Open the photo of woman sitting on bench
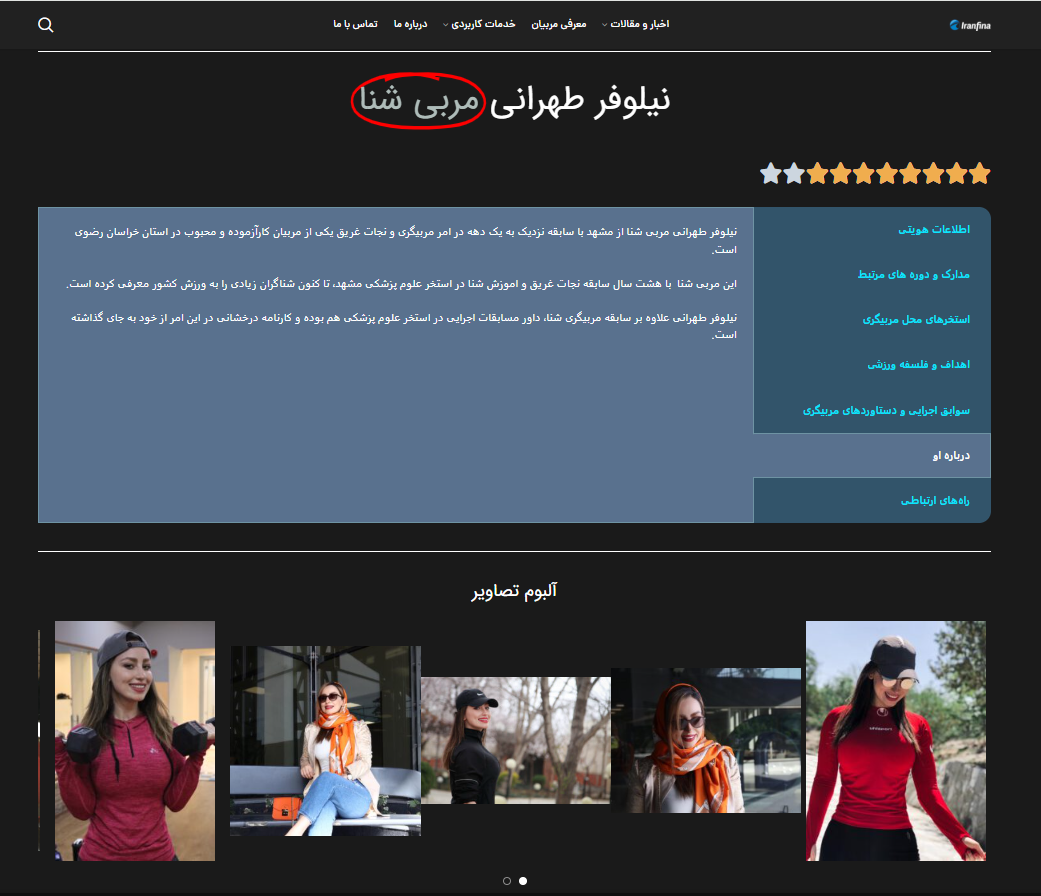Viewport: 1041px width, 896px height. point(325,740)
